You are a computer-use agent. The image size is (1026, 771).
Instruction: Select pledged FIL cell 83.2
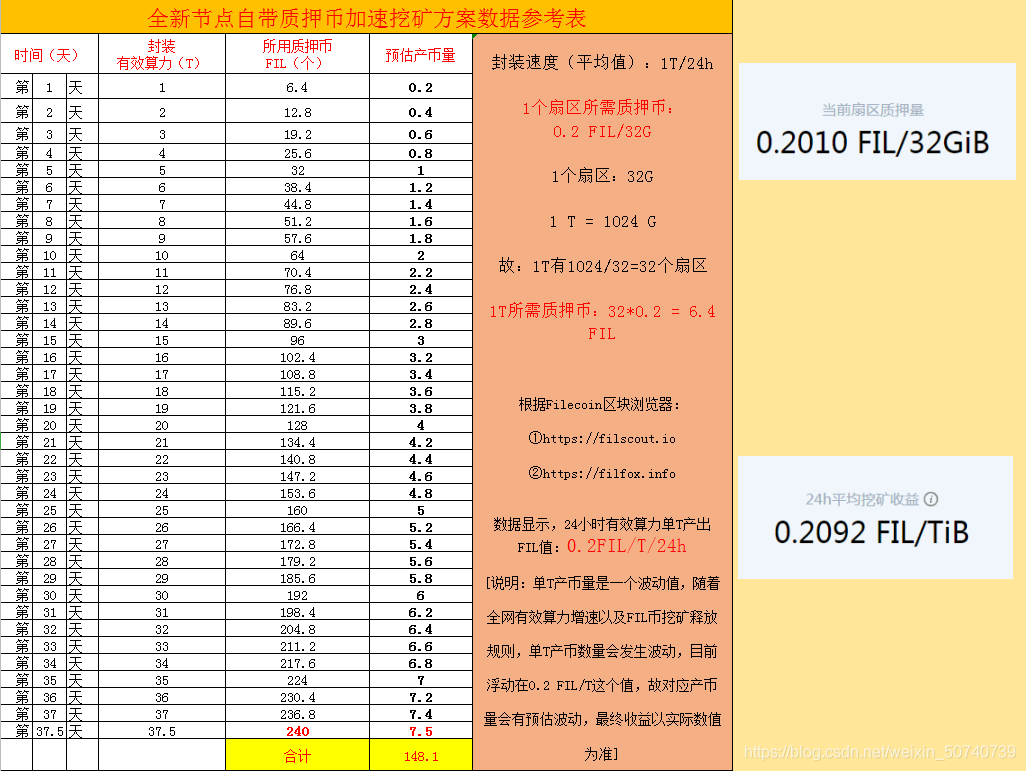297,306
